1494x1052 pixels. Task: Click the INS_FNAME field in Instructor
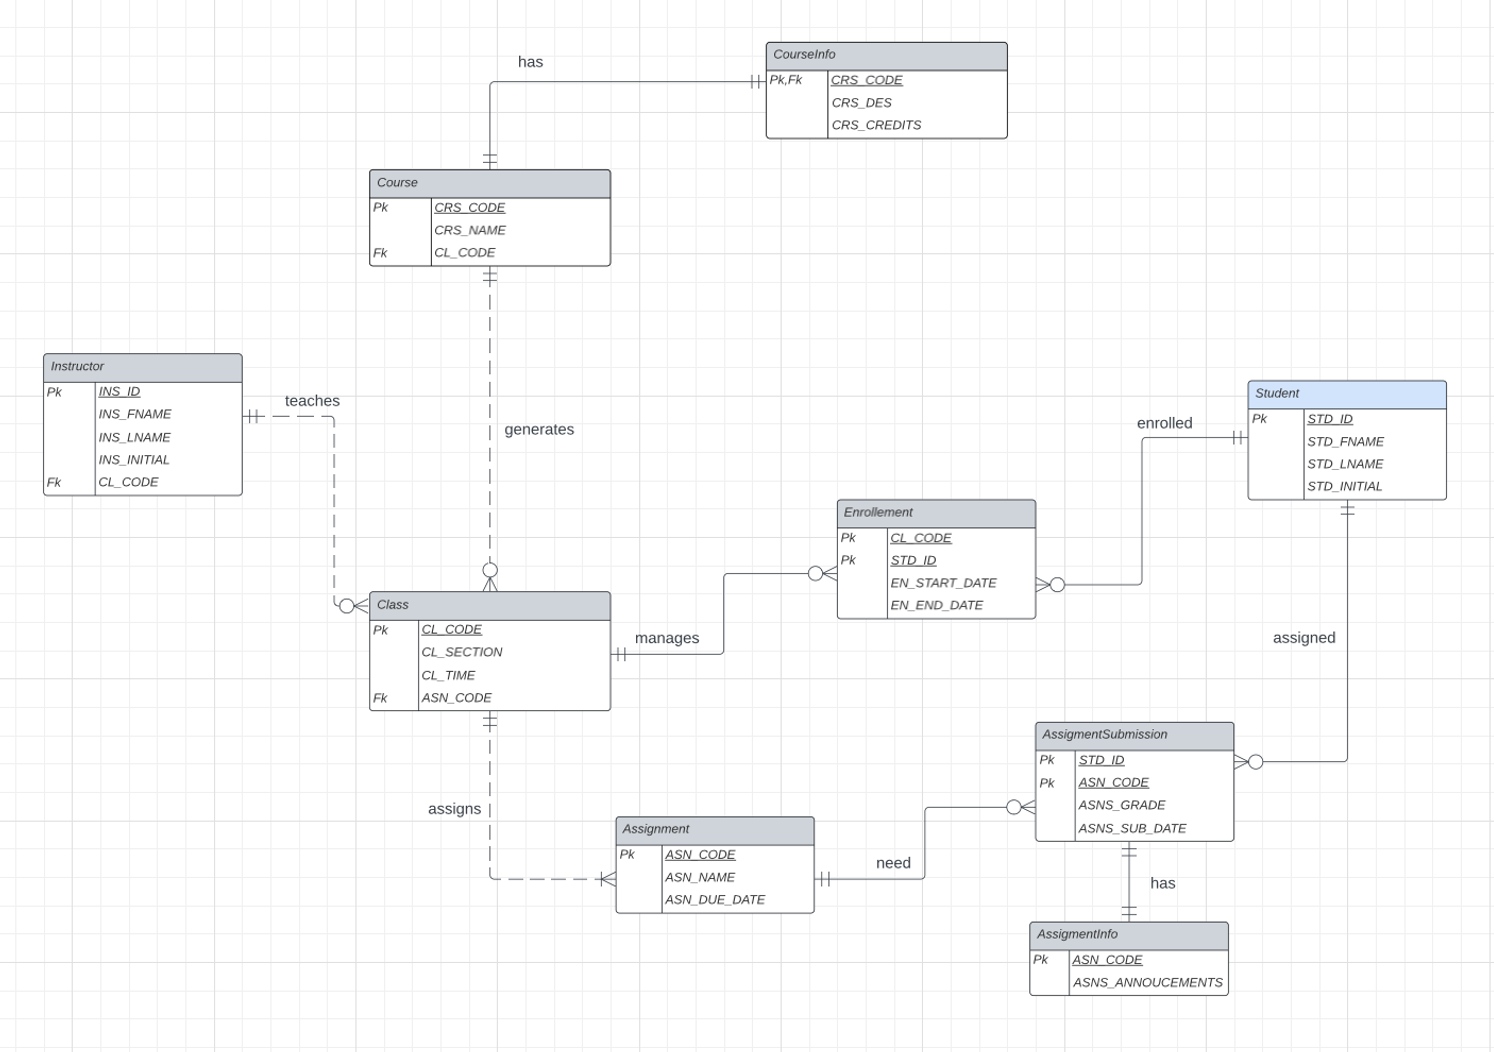(135, 413)
